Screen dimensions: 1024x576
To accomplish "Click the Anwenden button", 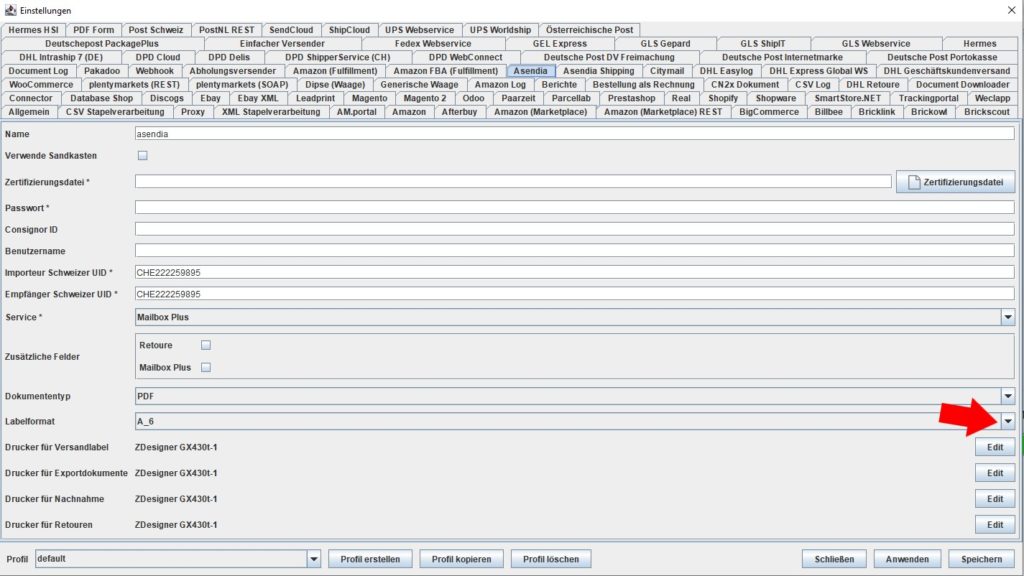I will [x=907, y=559].
